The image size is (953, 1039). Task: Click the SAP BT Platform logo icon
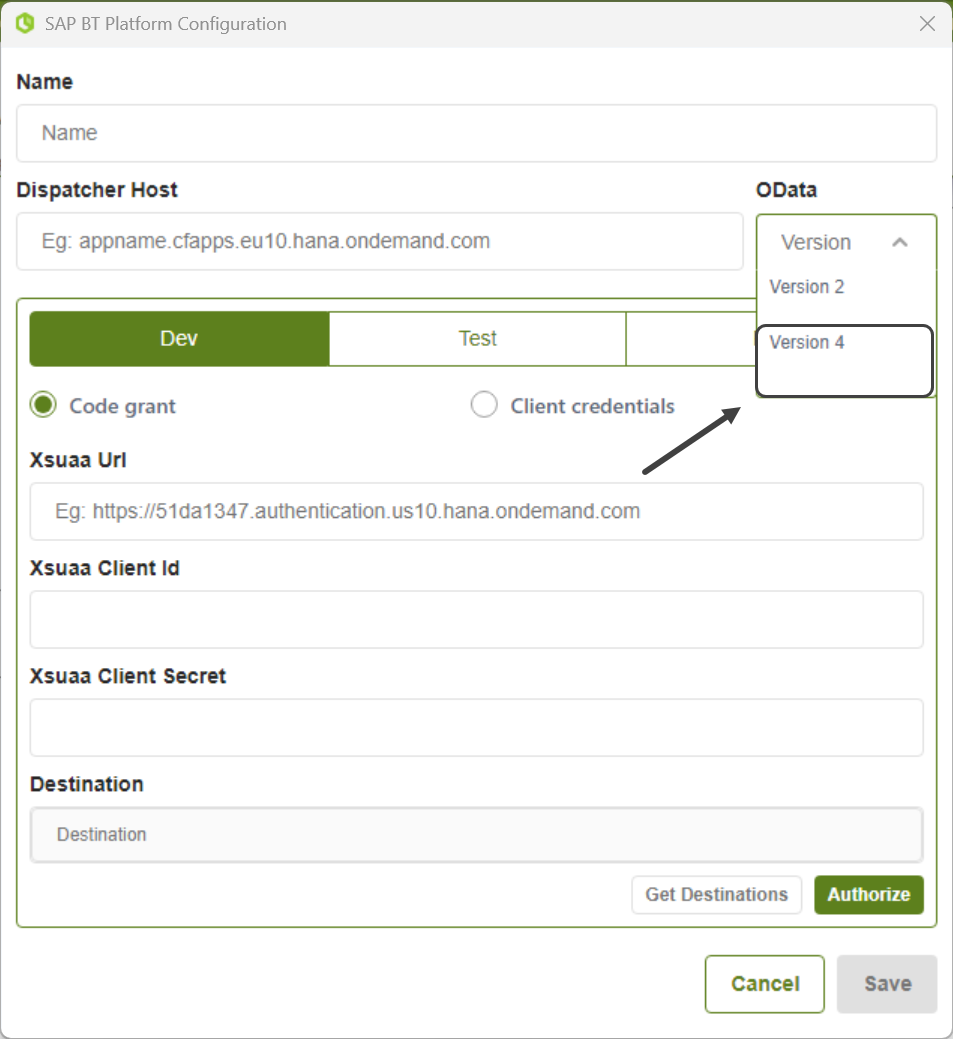tap(26, 24)
